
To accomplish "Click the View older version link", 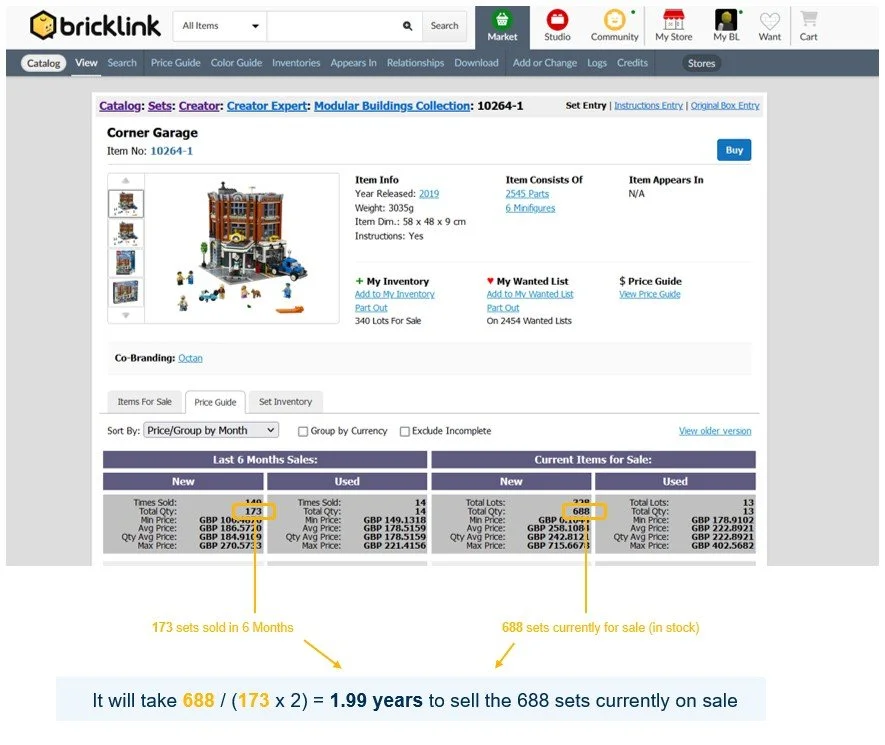I will coord(715,431).
